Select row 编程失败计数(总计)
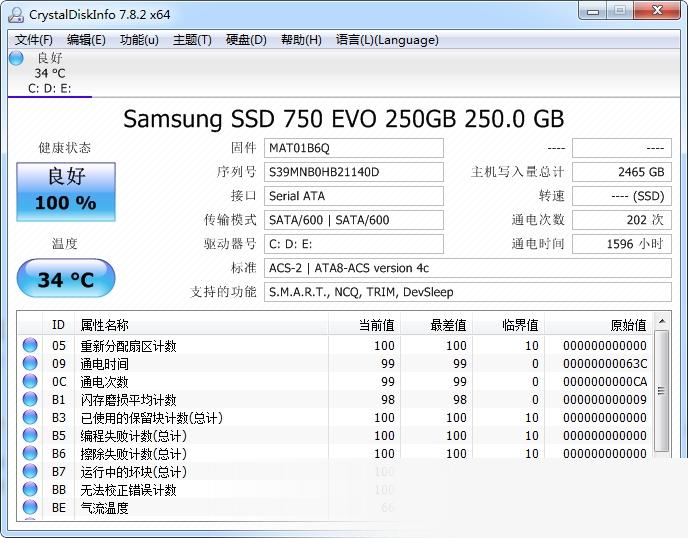This screenshot has height=538, width=688. (335, 435)
